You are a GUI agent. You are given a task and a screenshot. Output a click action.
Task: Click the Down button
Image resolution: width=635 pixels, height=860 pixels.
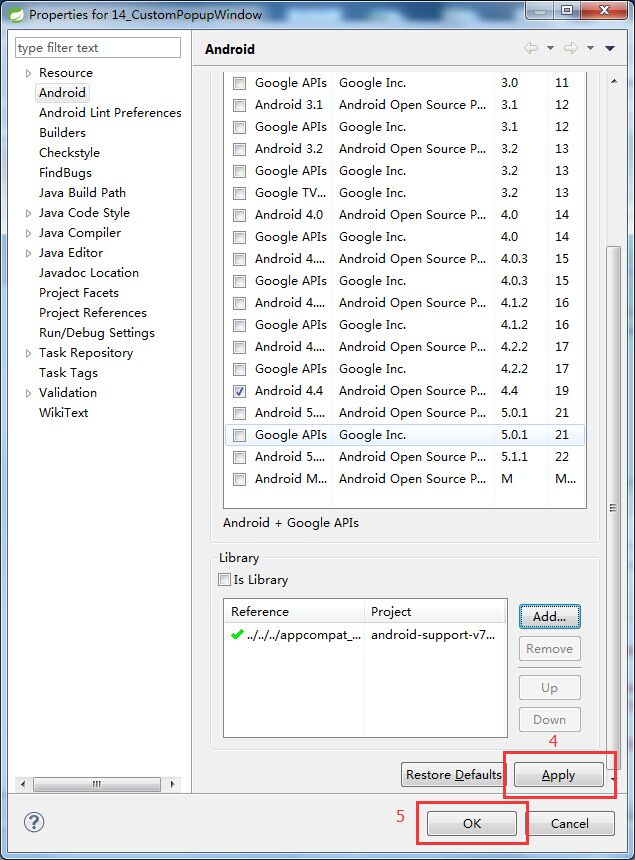pos(549,720)
